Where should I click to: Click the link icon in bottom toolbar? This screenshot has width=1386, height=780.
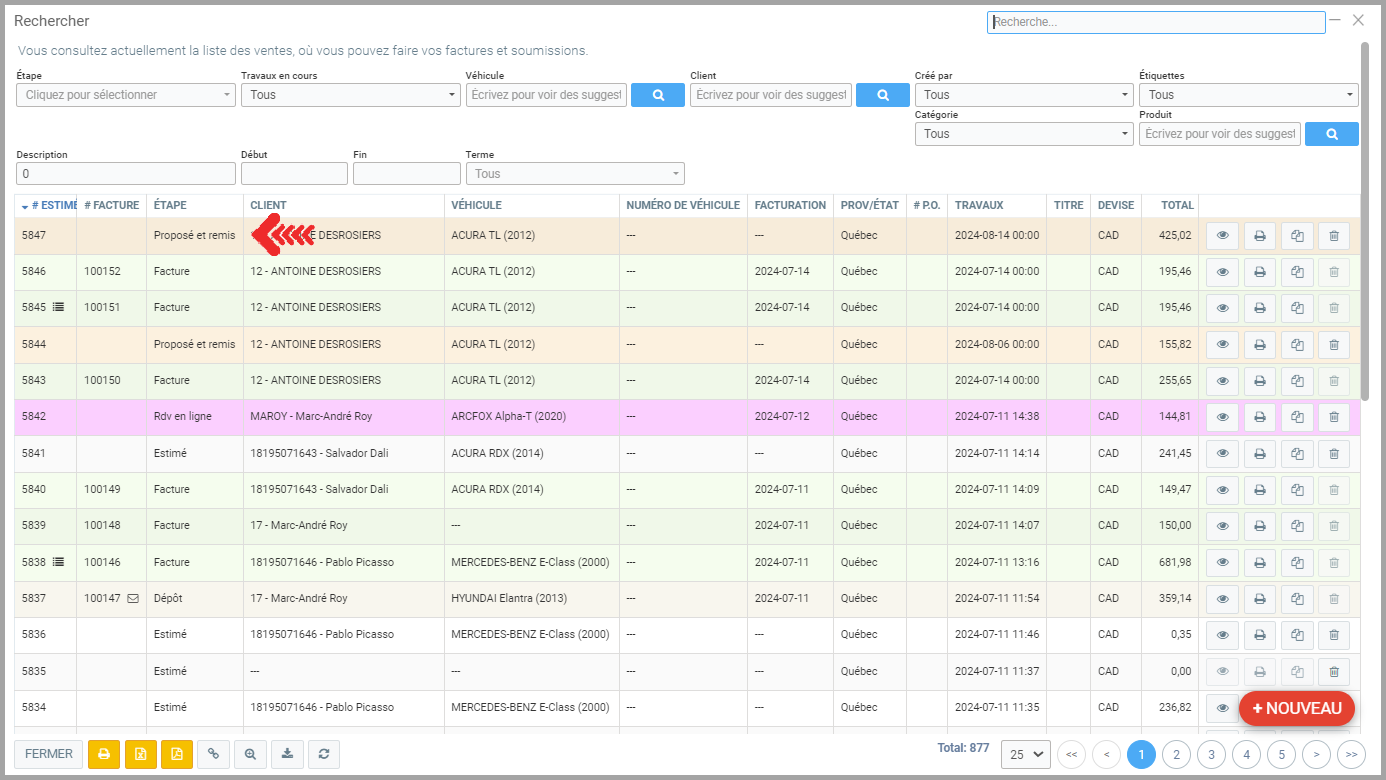point(213,754)
